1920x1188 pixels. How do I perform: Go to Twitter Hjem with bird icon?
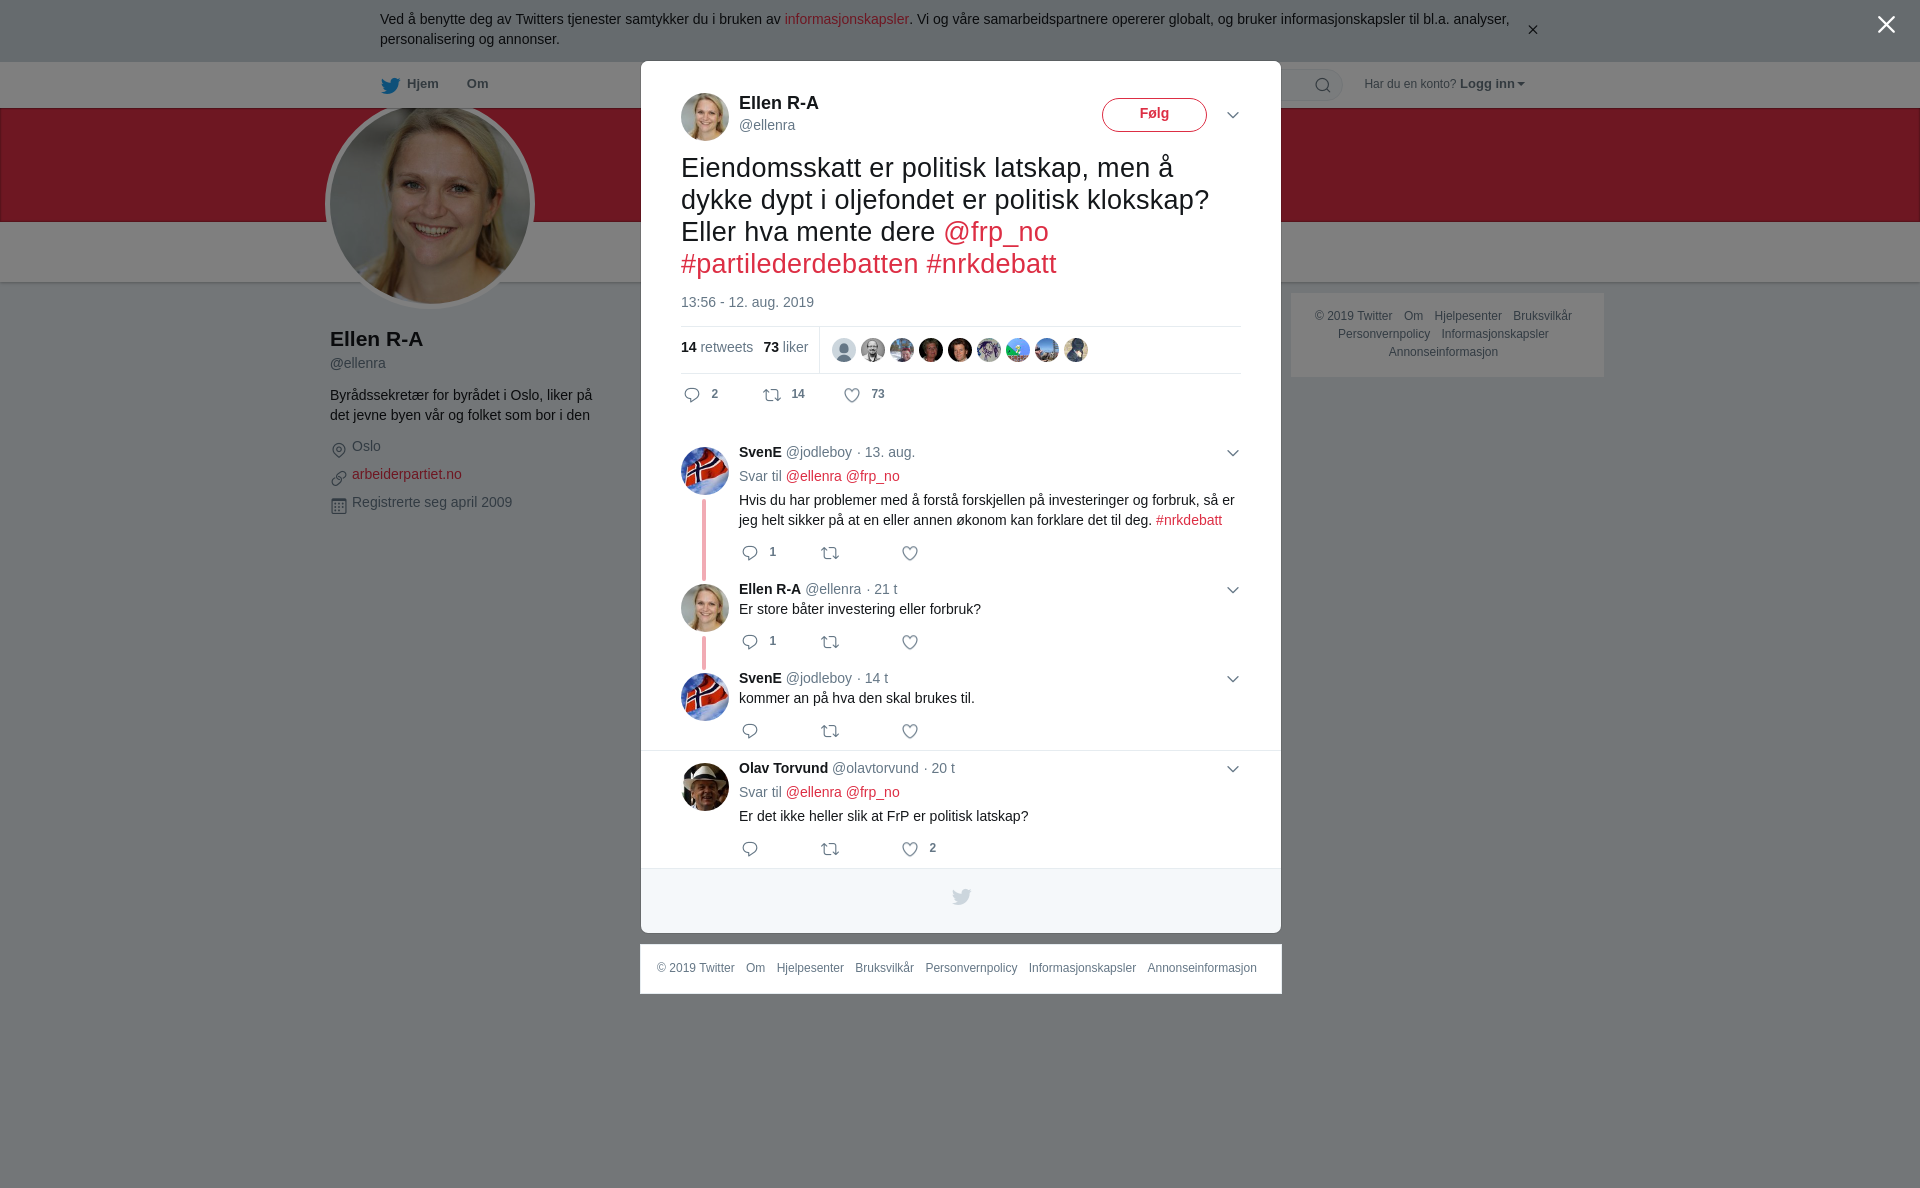[410, 85]
